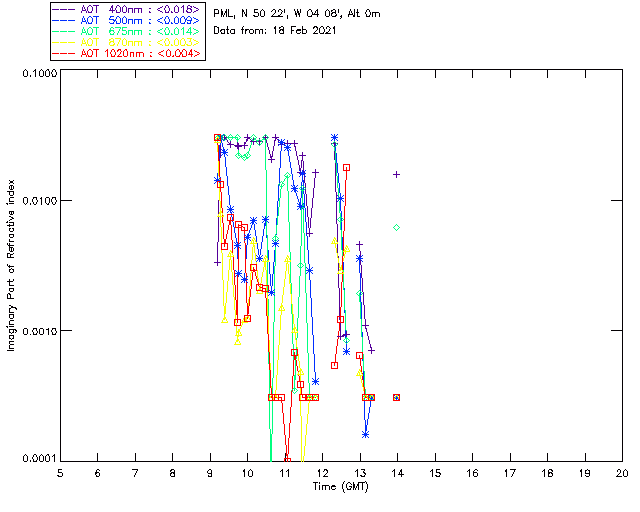Click the station text PML, N 50 22', W 04 08'

(278, 13)
